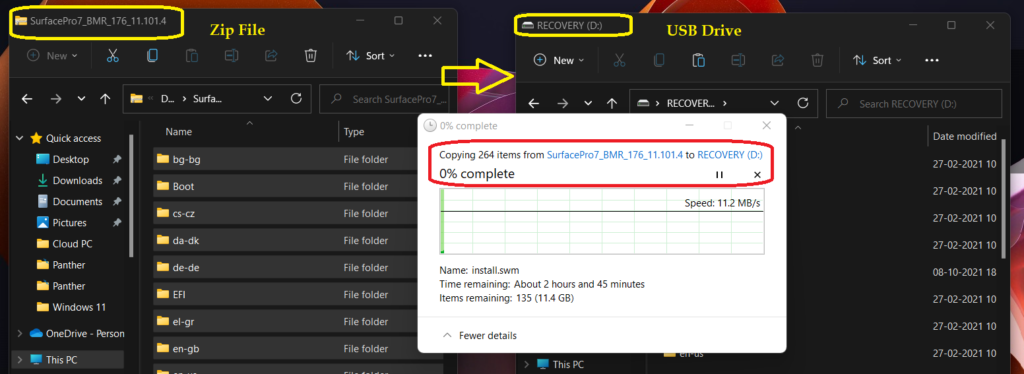This screenshot has height=374, width=1024.
Task: Expand recent locations in SurfacePro7 window
Action: point(81,99)
